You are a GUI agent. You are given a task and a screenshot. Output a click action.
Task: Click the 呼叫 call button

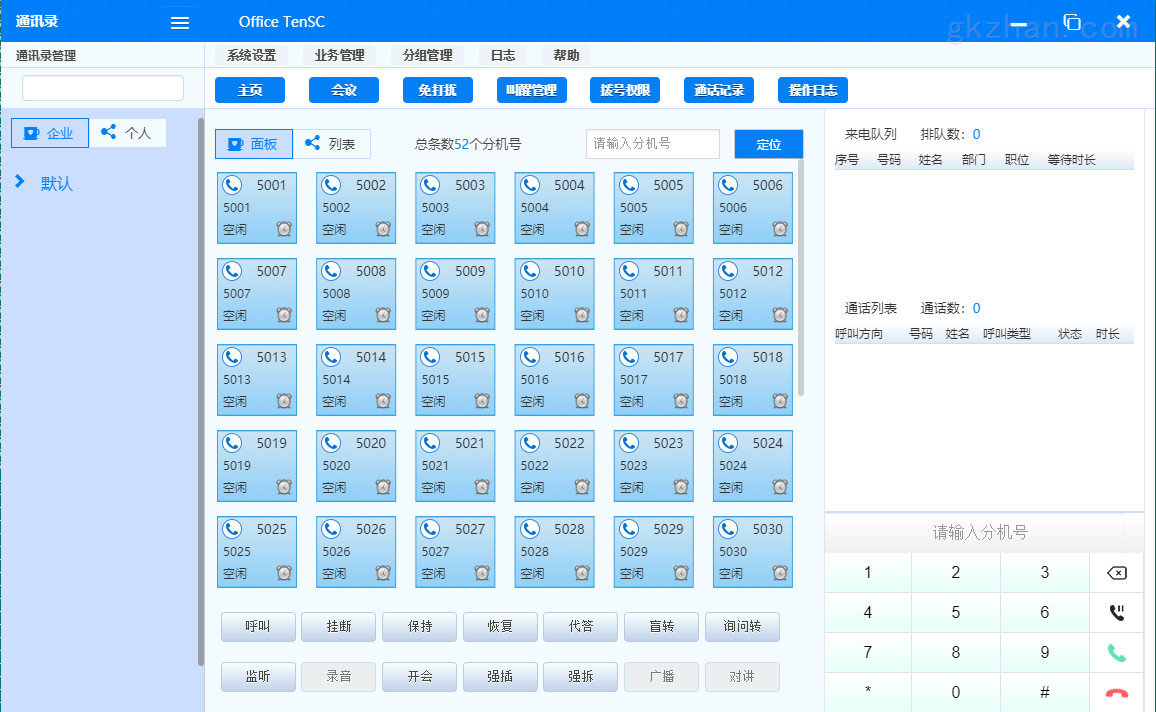click(257, 627)
